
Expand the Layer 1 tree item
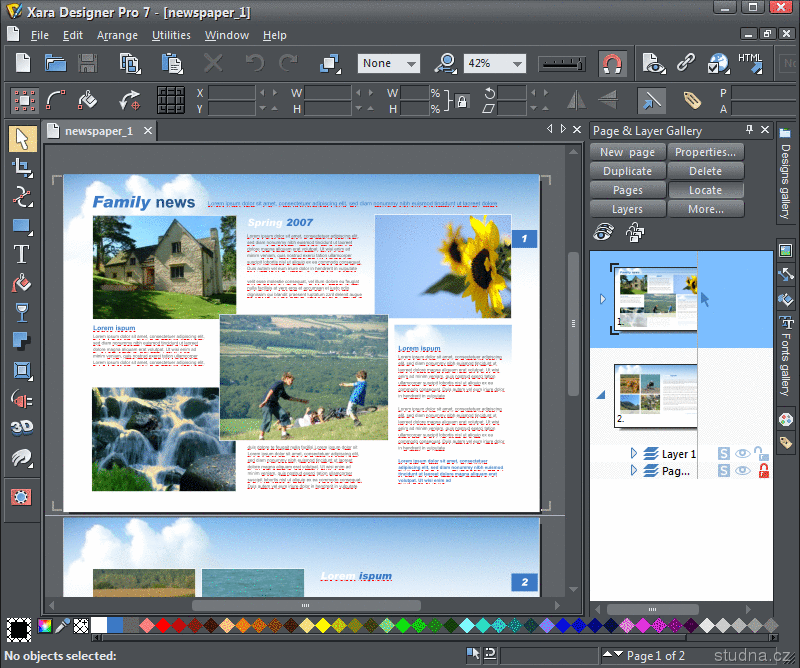point(633,454)
